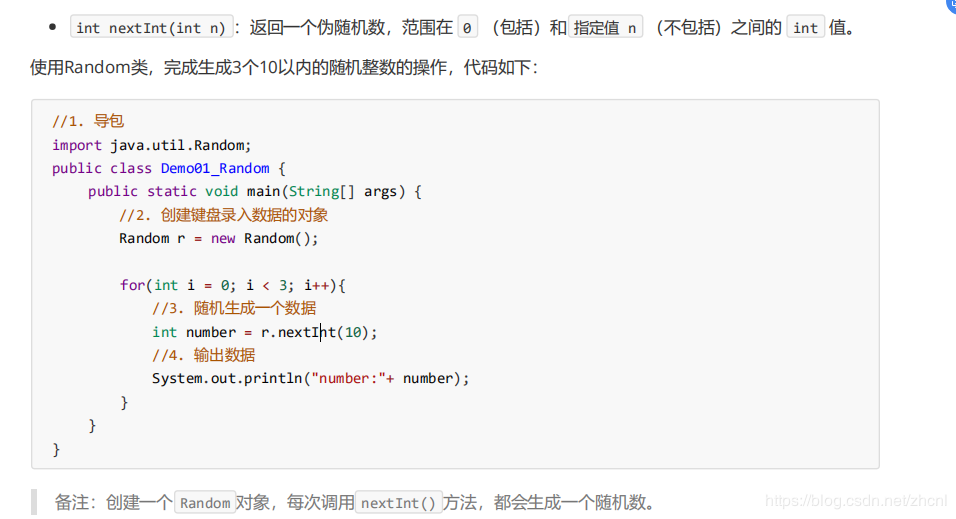
Task: Click the '//3. 随机生成一个数据' comment
Action: [234, 308]
